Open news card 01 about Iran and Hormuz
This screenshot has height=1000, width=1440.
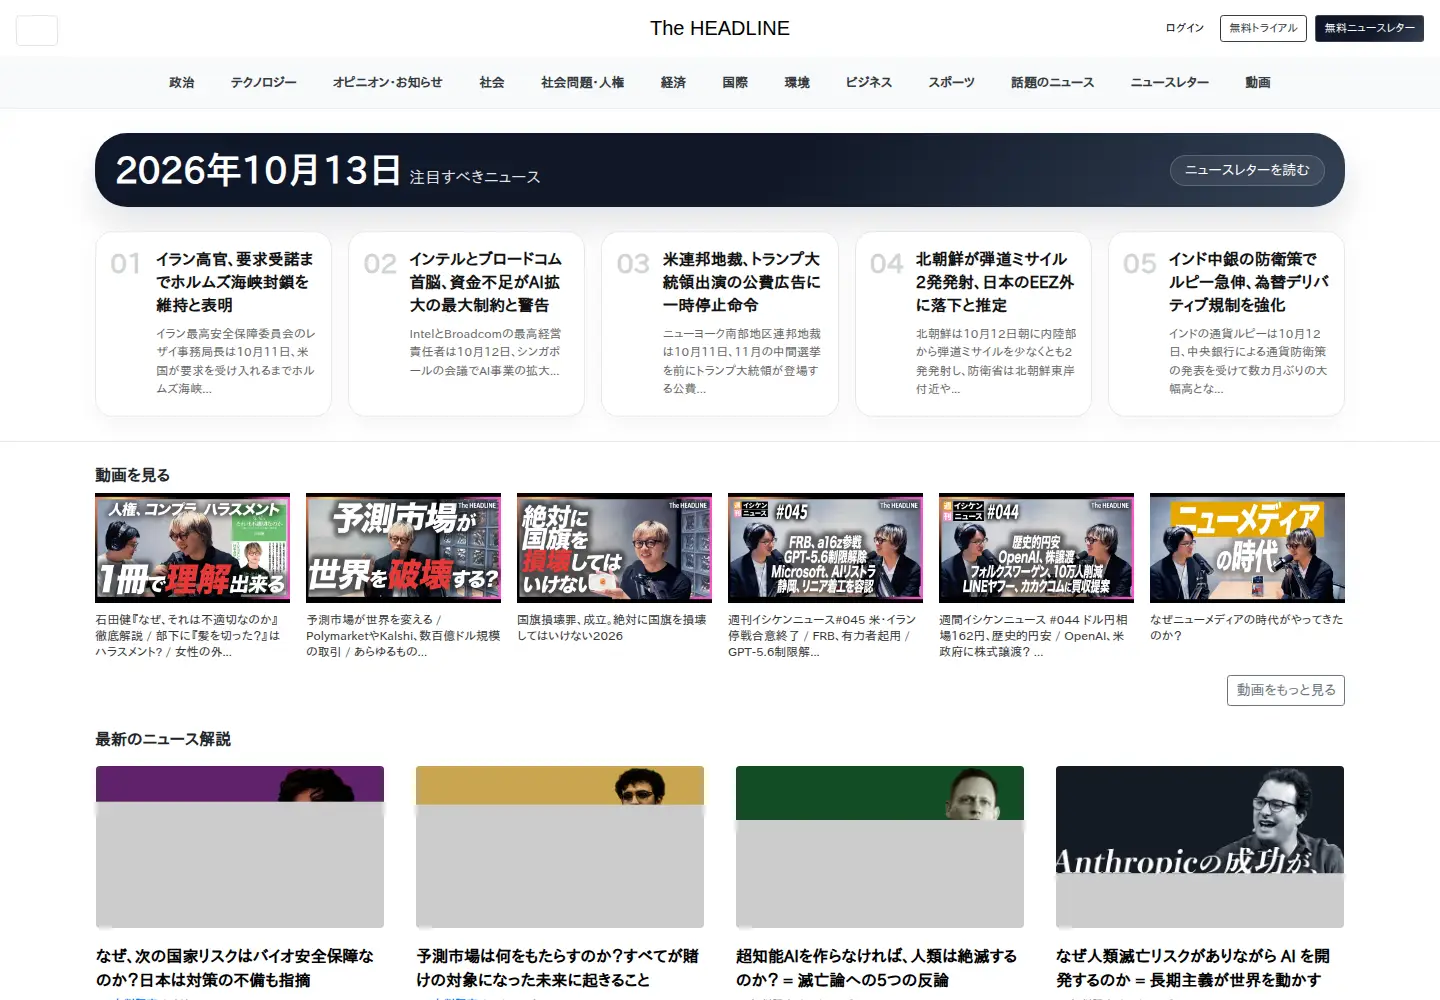point(213,324)
